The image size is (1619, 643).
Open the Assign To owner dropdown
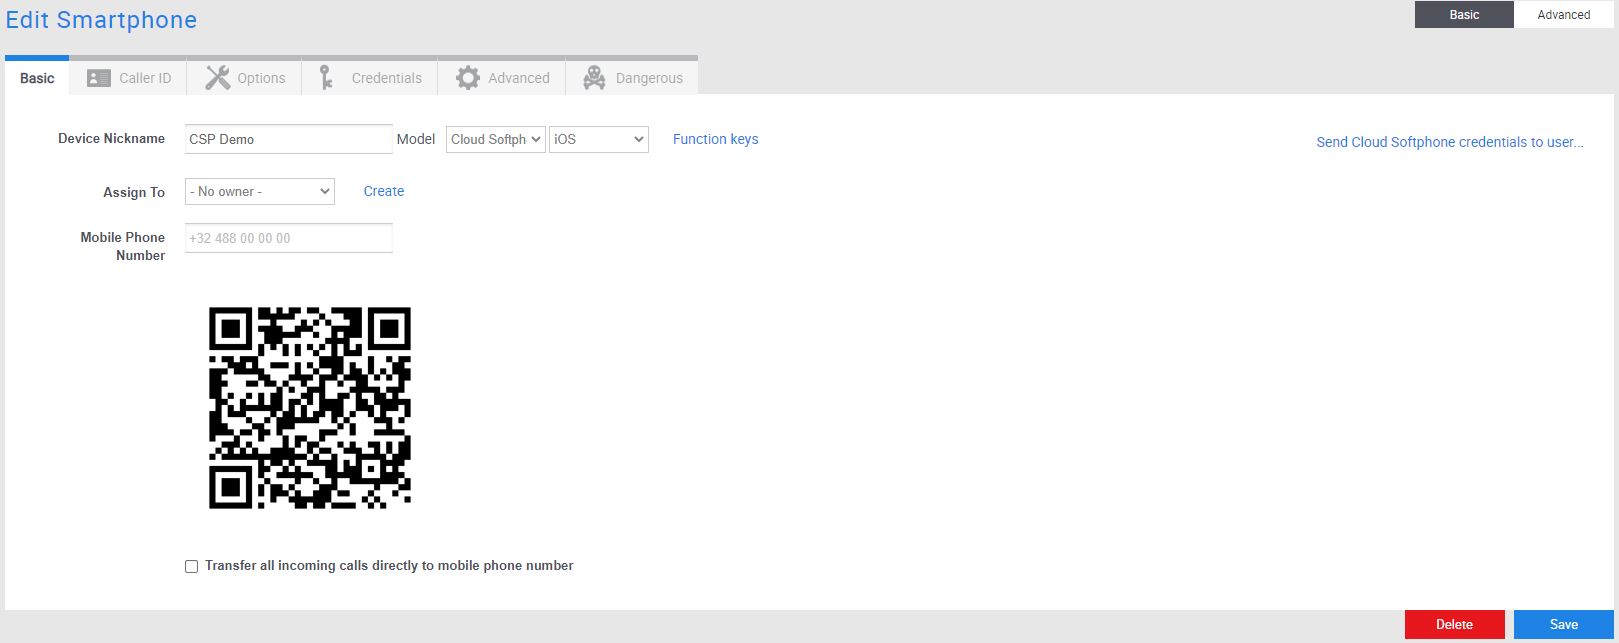pos(259,192)
